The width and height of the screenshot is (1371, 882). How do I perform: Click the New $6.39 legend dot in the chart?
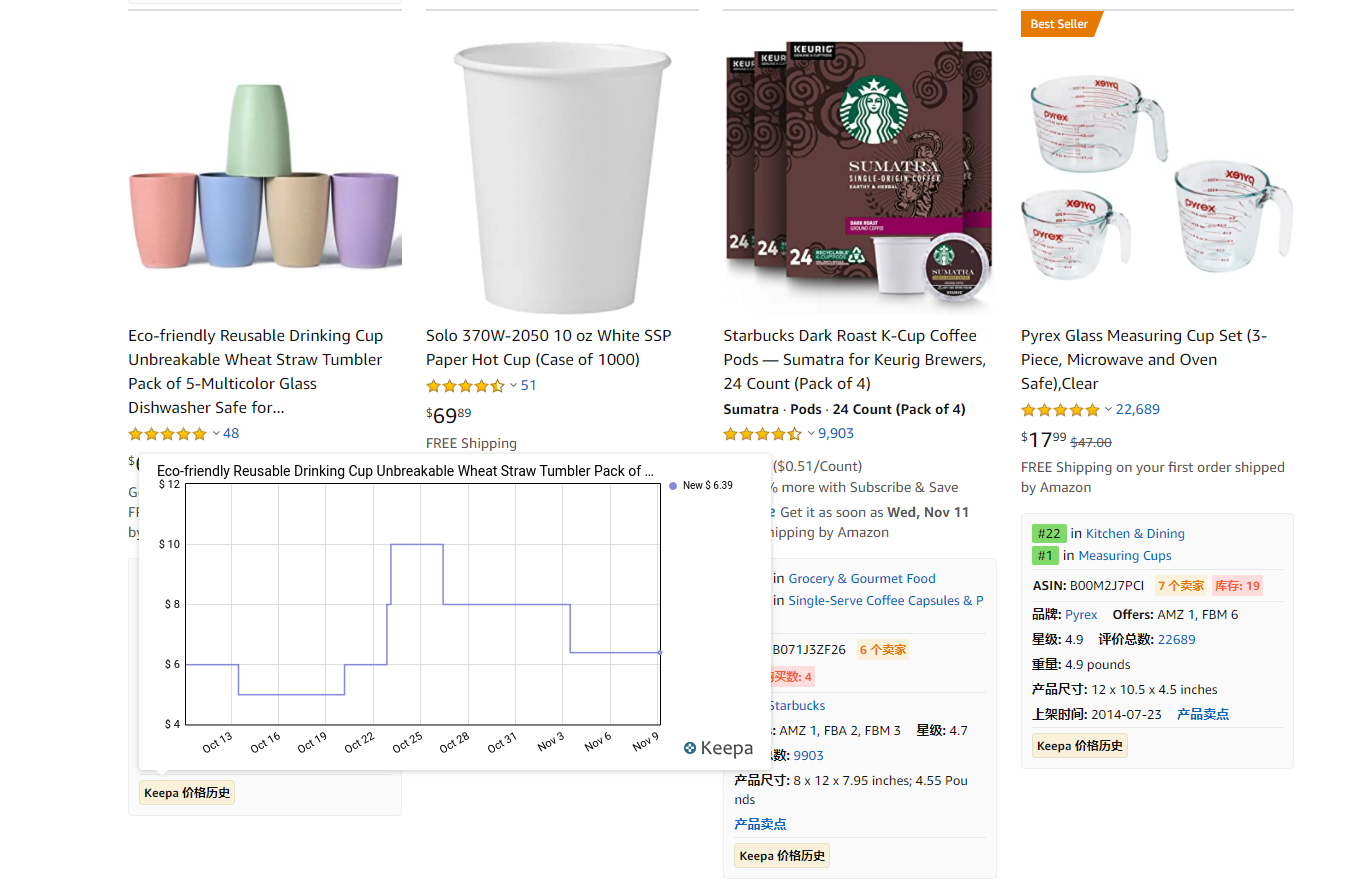click(x=673, y=486)
